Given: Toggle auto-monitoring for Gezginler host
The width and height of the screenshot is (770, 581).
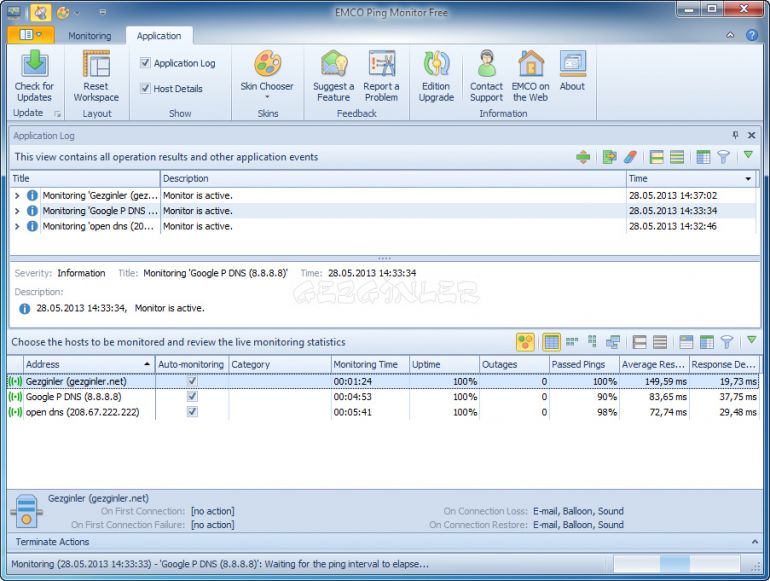Looking at the screenshot, I should click(x=192, y=381).
